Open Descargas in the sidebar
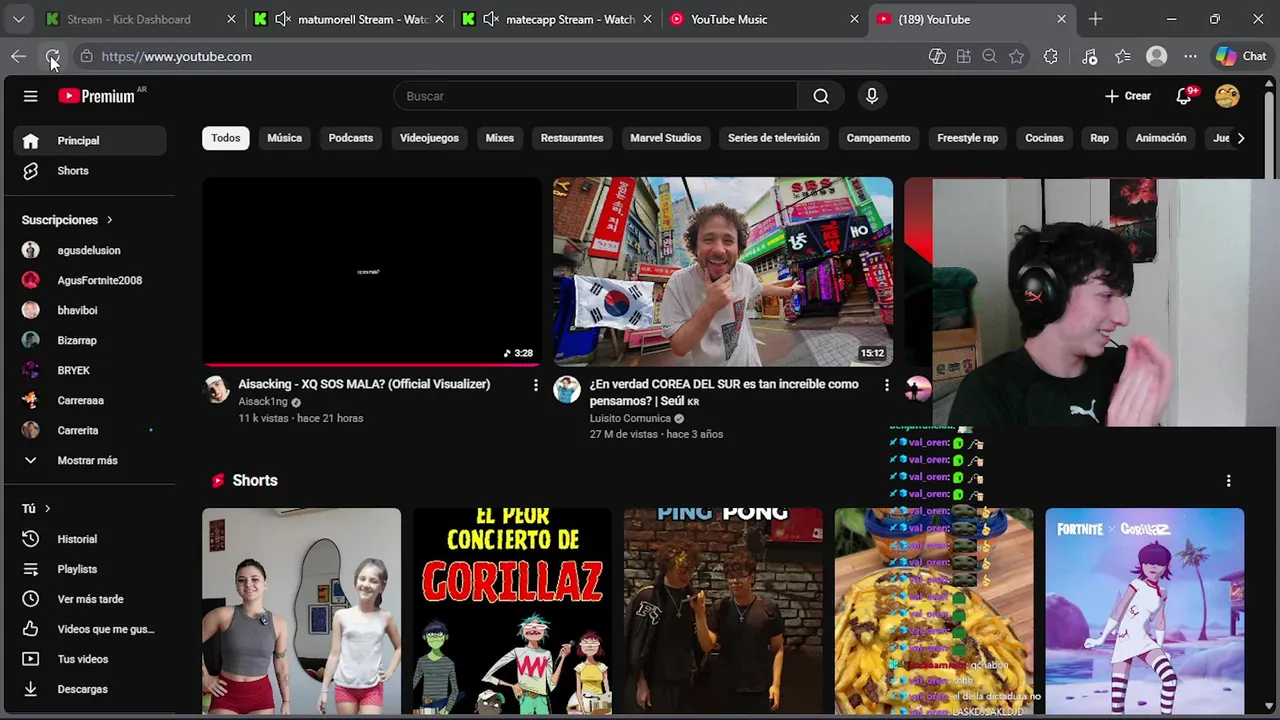Screen dimensions: 1280x720 coord(88,689)
